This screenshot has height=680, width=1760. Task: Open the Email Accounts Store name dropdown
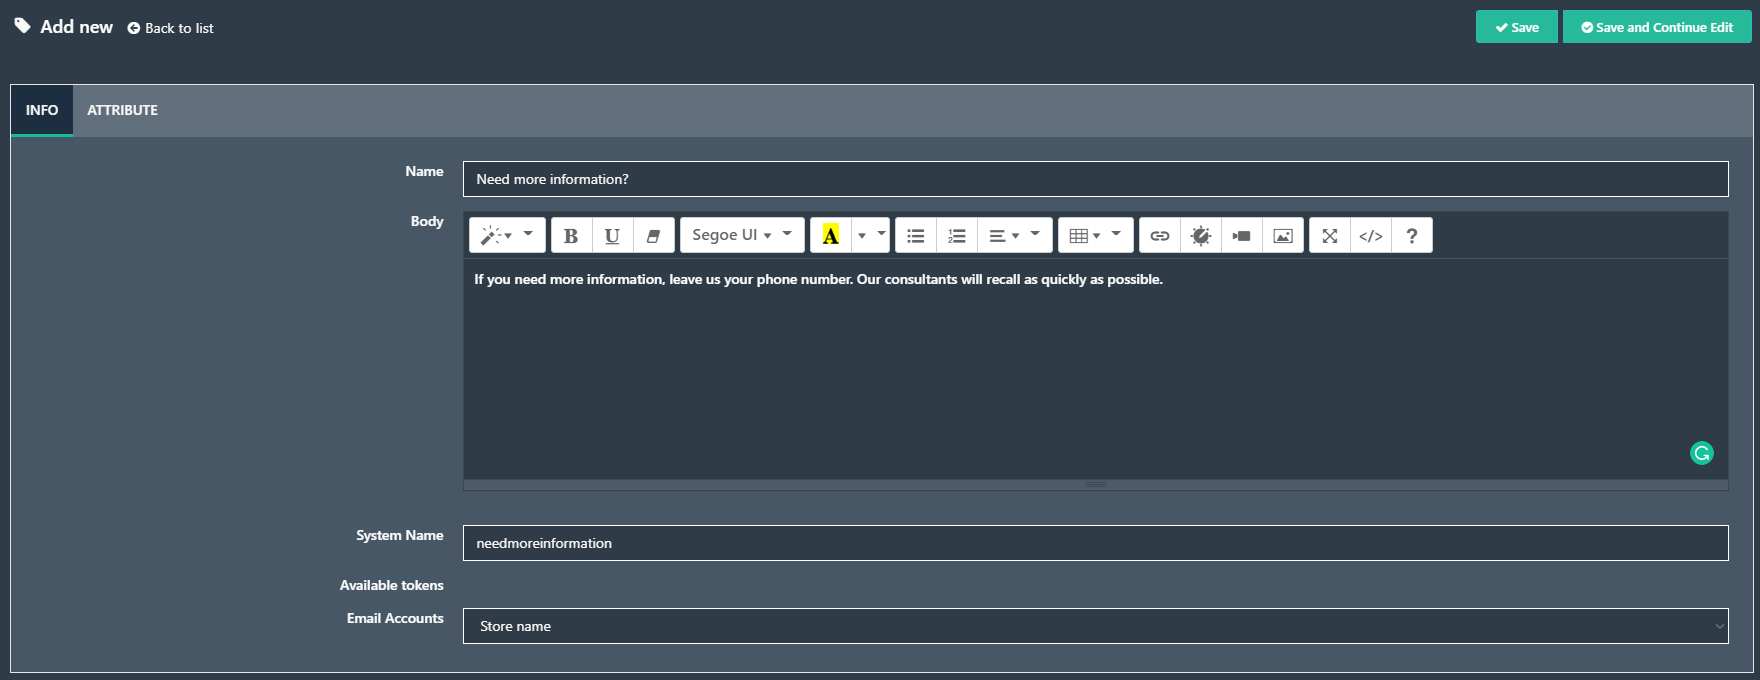(1095, 626)
